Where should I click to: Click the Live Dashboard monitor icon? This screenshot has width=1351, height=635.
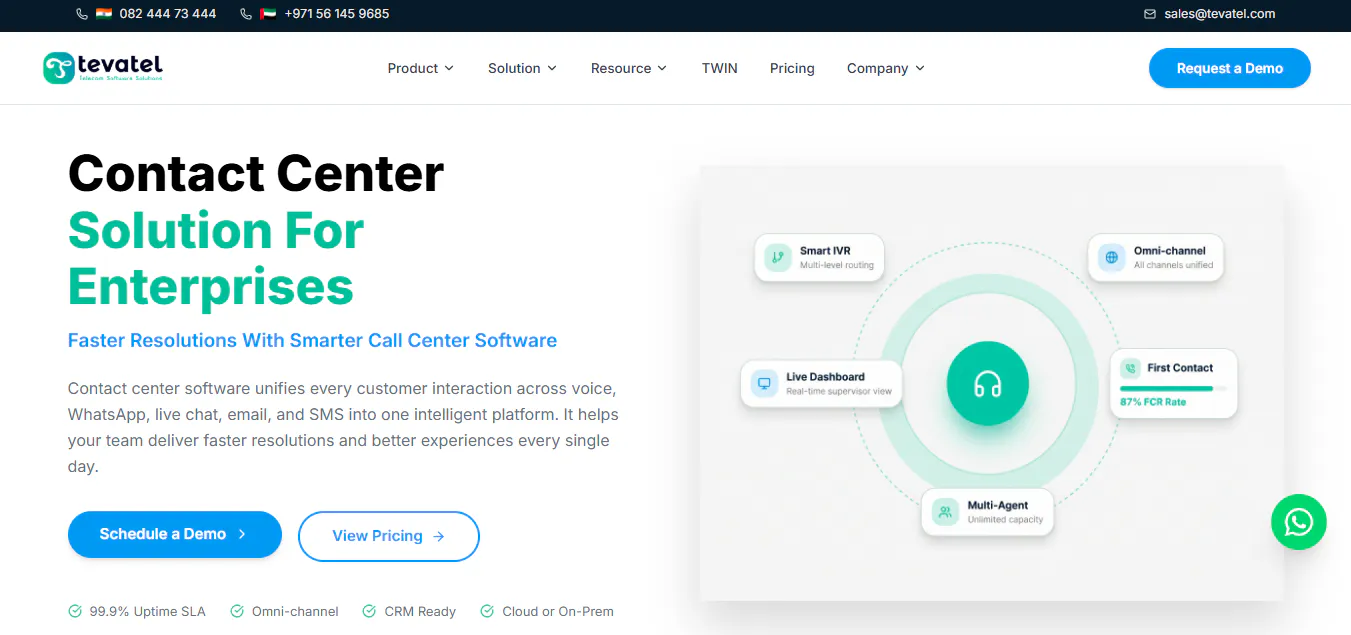[x=765, y=383]
